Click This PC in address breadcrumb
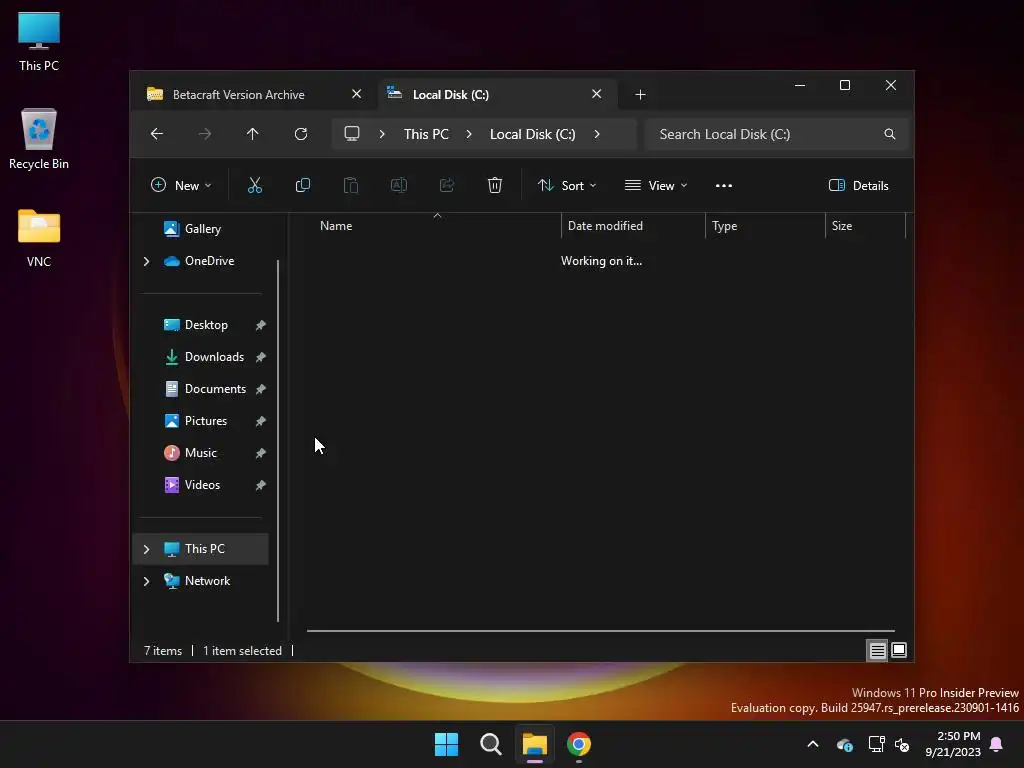The image size is (1024, 768). (426, 134)
